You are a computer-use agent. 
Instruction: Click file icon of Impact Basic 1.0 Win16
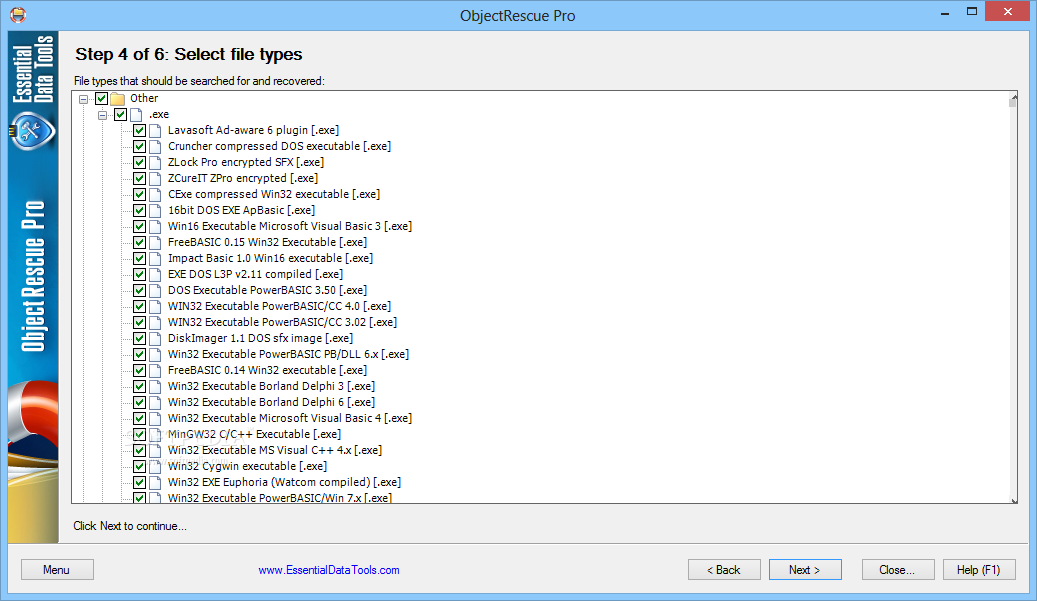pos(155,259)
